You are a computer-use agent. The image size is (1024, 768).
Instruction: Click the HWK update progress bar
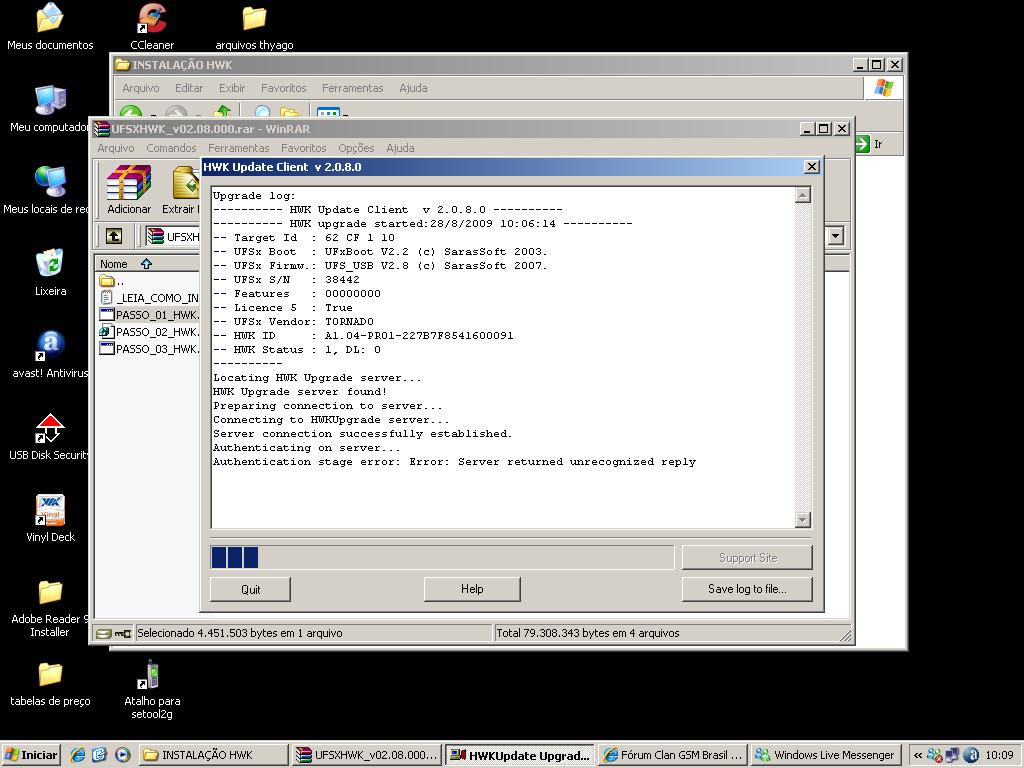click(x=442, y=558)
